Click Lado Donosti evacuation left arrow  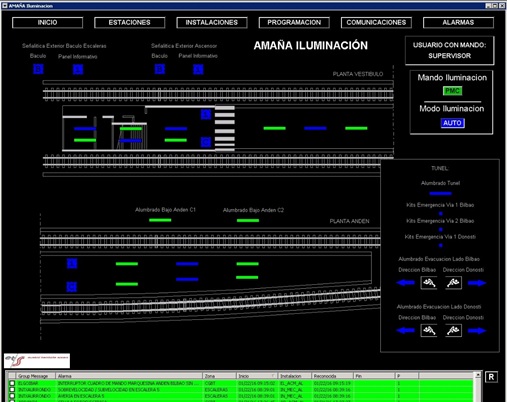406,331
